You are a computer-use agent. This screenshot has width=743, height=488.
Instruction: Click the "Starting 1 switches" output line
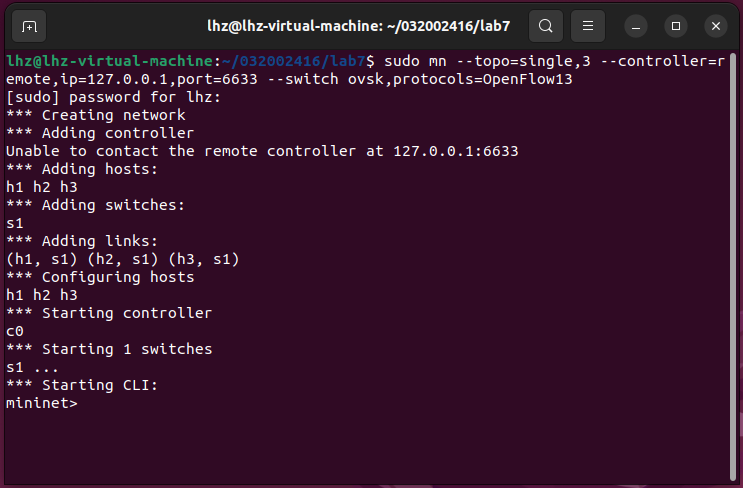(109, 349)
